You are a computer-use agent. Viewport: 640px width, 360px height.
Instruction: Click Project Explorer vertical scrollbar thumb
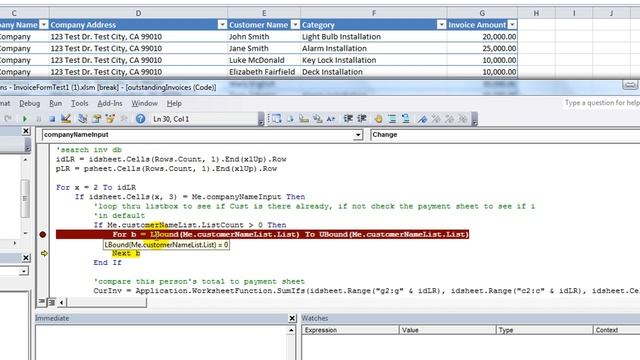point(25,198)
